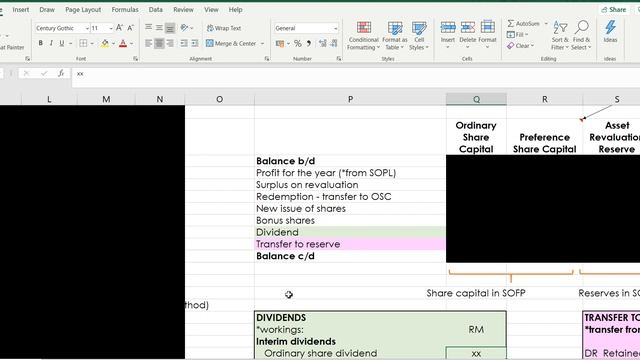Screen dimensions: 640x360
Task: Open Conditional Formatting
Action: 363,36
